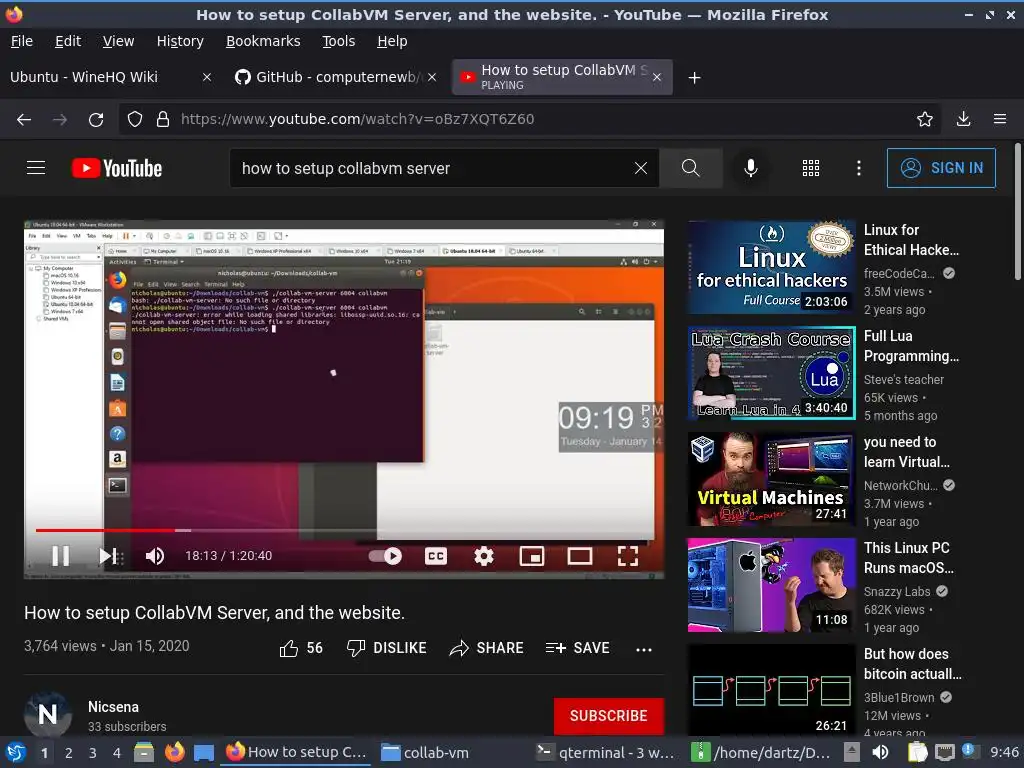Viewport: 1024px width, 768px height.
Task: Run the search with magnifier button
Action: 690,168
